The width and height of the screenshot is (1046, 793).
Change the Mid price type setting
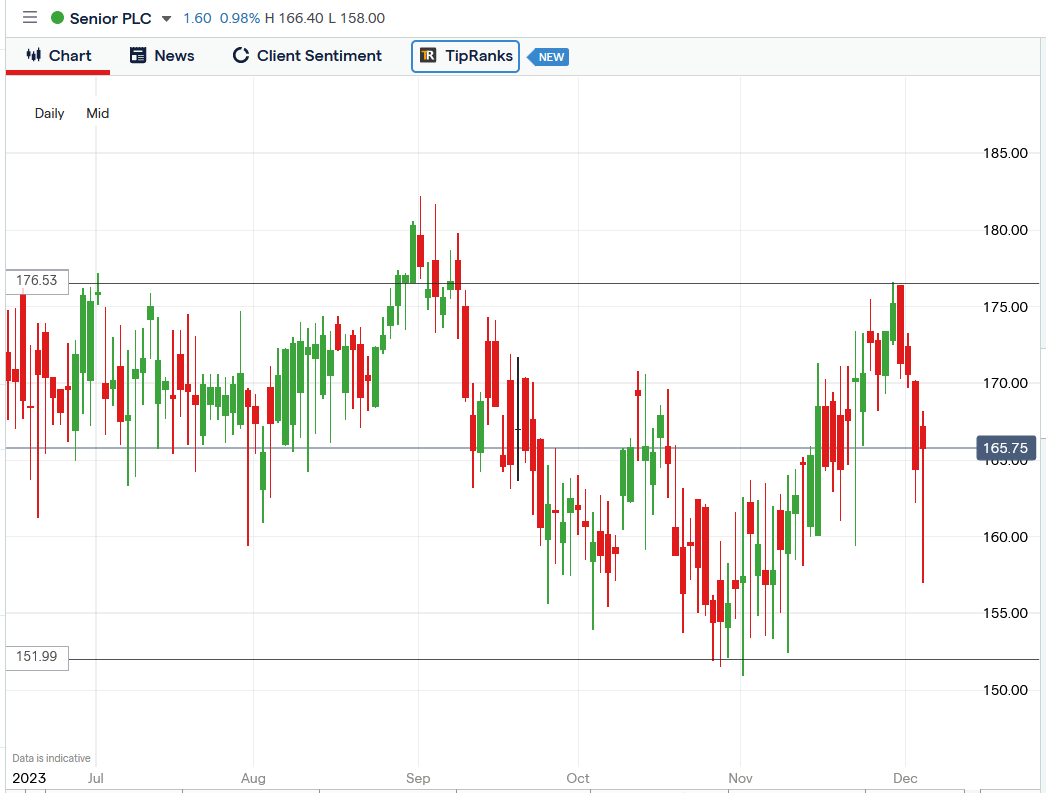click(97, 113)
